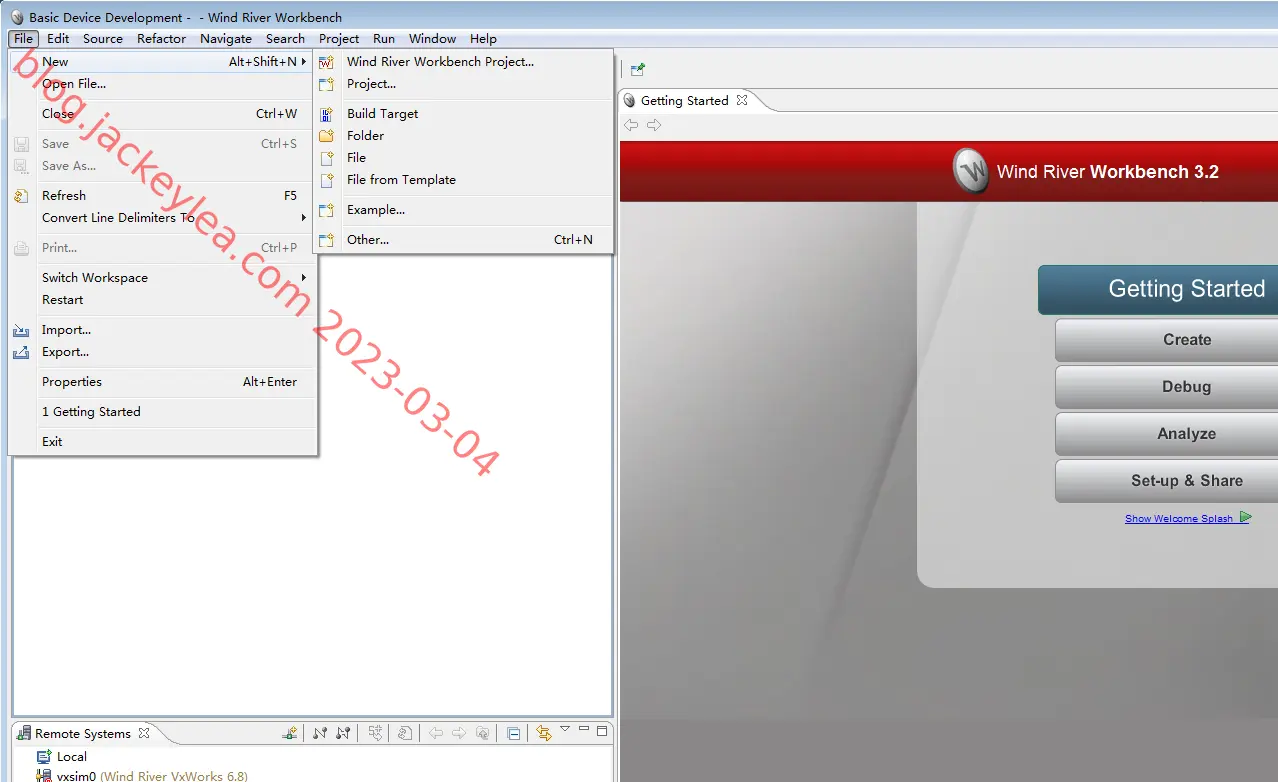Click define new connection icon in Remote Systems
Screen dimensions: 1278x782
click(x=289, y=733)
